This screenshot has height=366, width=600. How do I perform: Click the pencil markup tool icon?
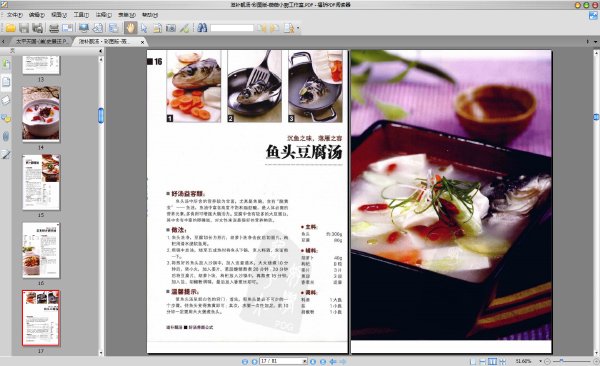184,28
